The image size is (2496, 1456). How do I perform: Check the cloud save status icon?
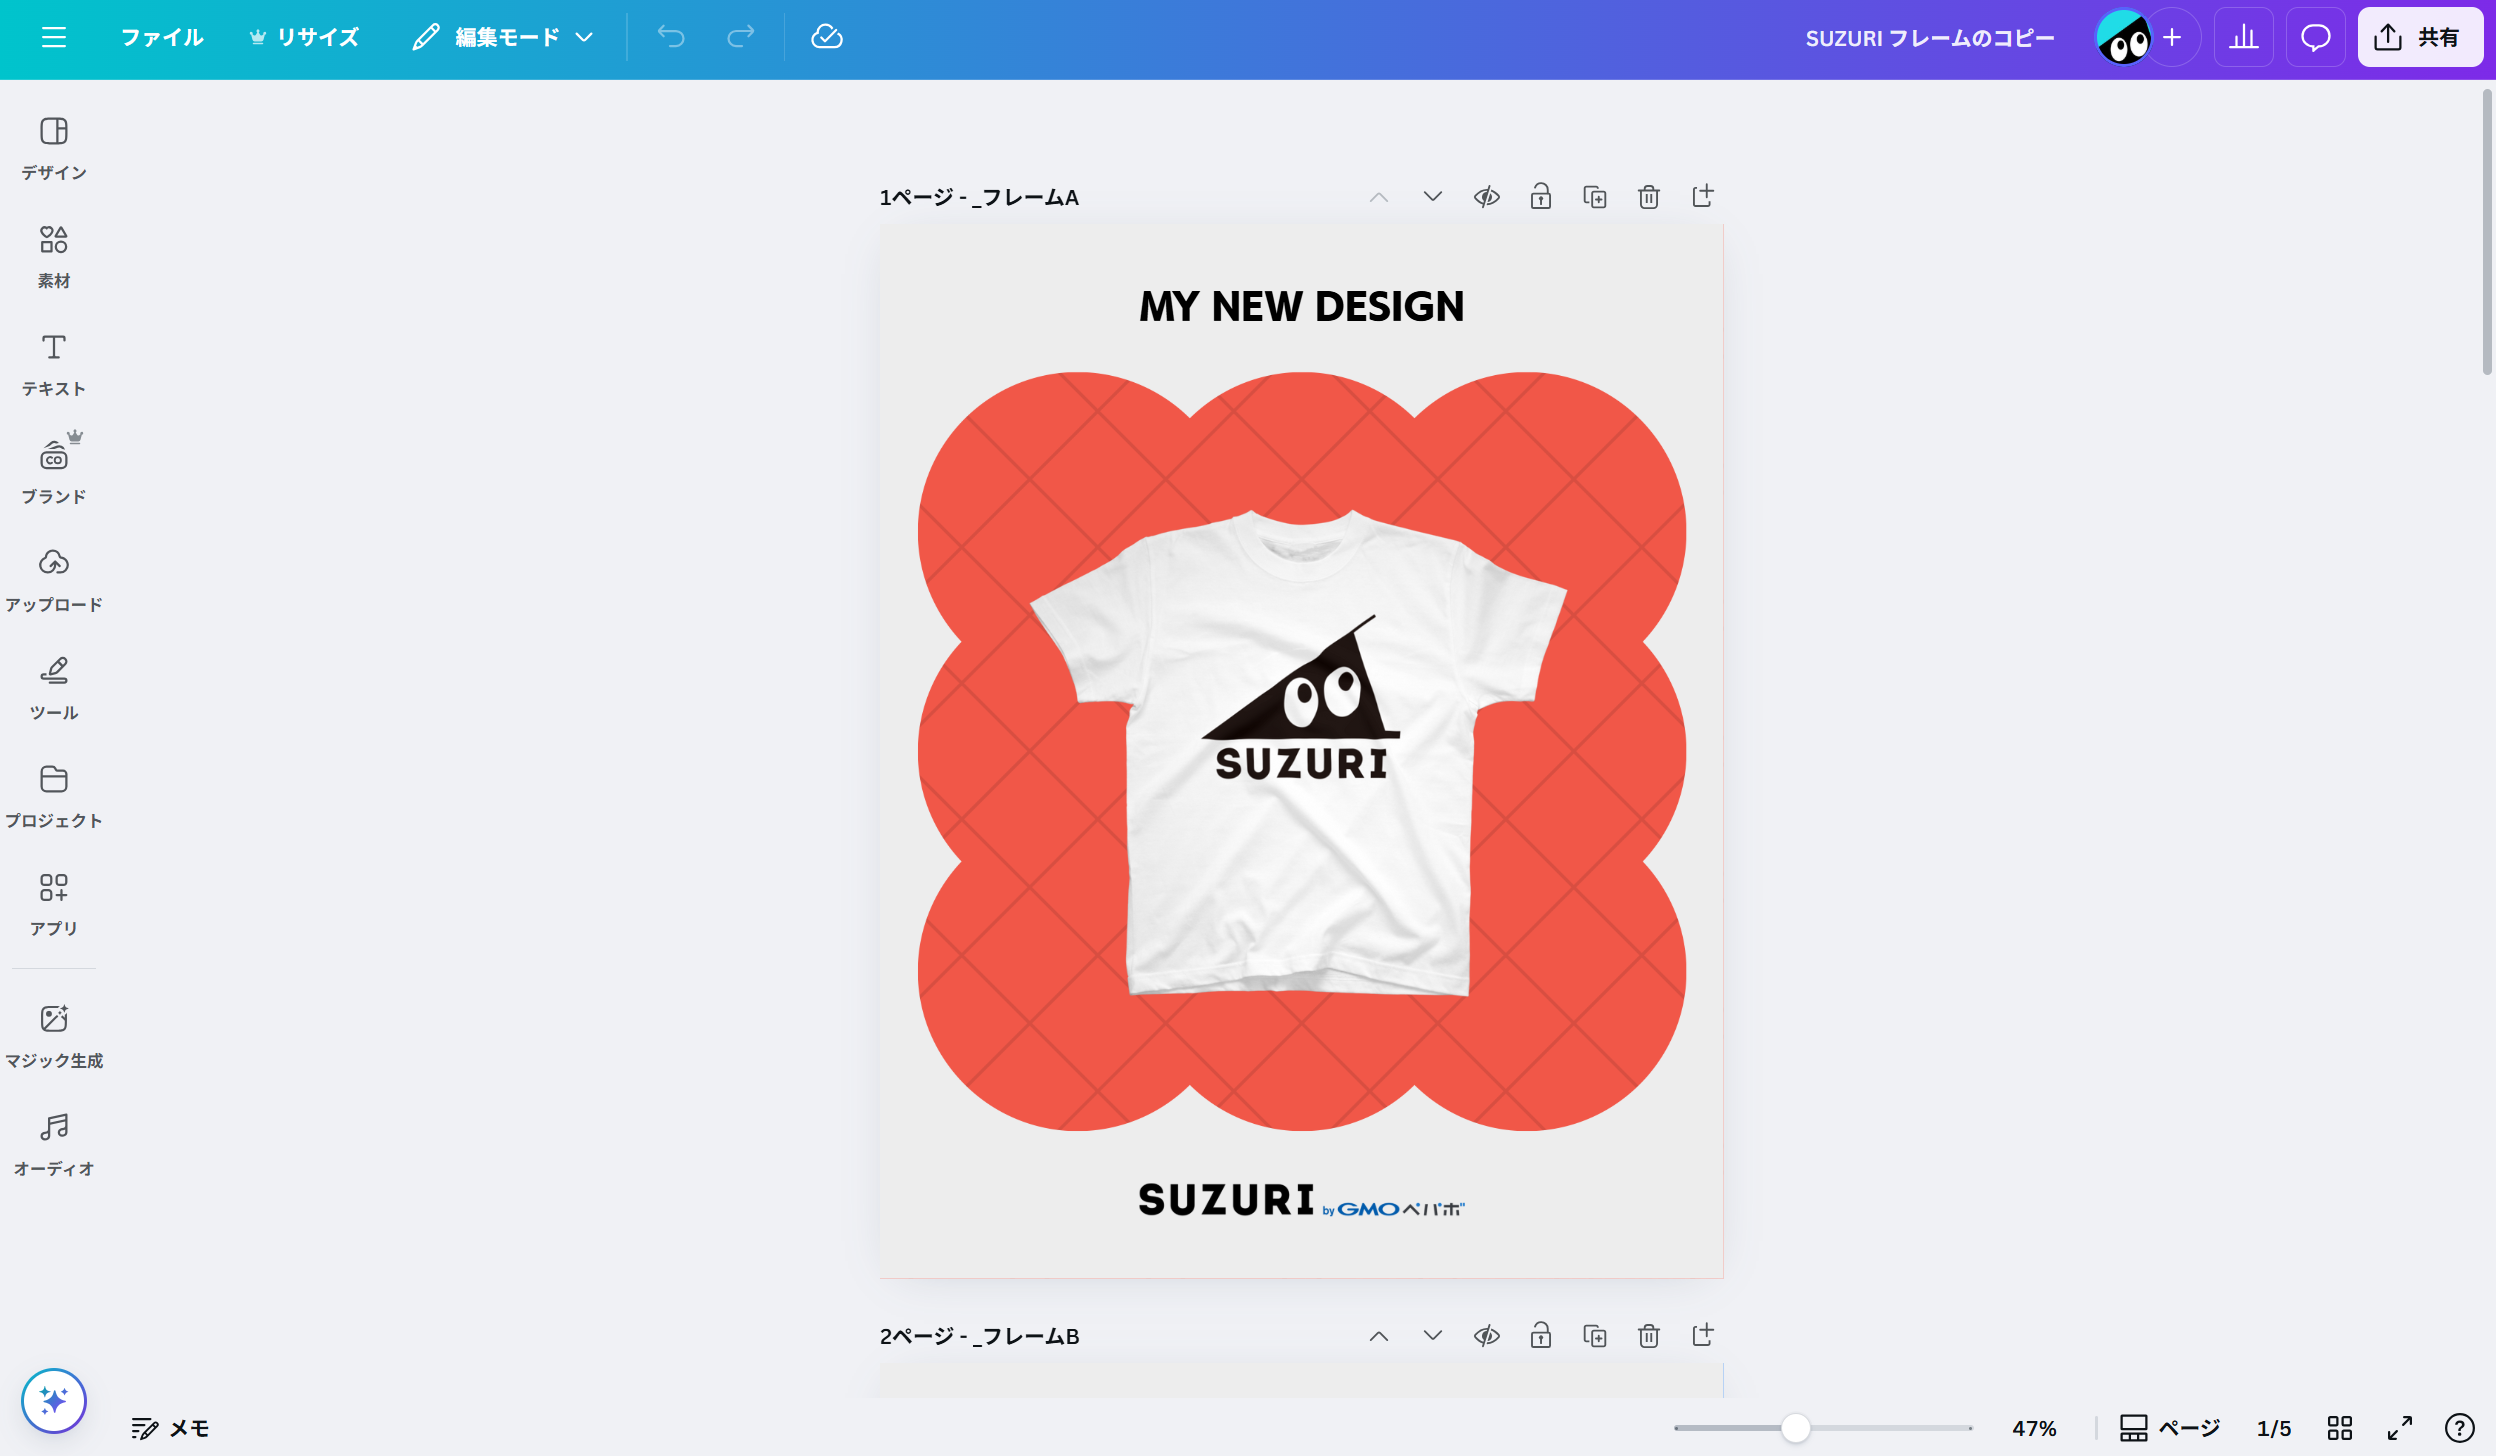(x=827, y=38)
